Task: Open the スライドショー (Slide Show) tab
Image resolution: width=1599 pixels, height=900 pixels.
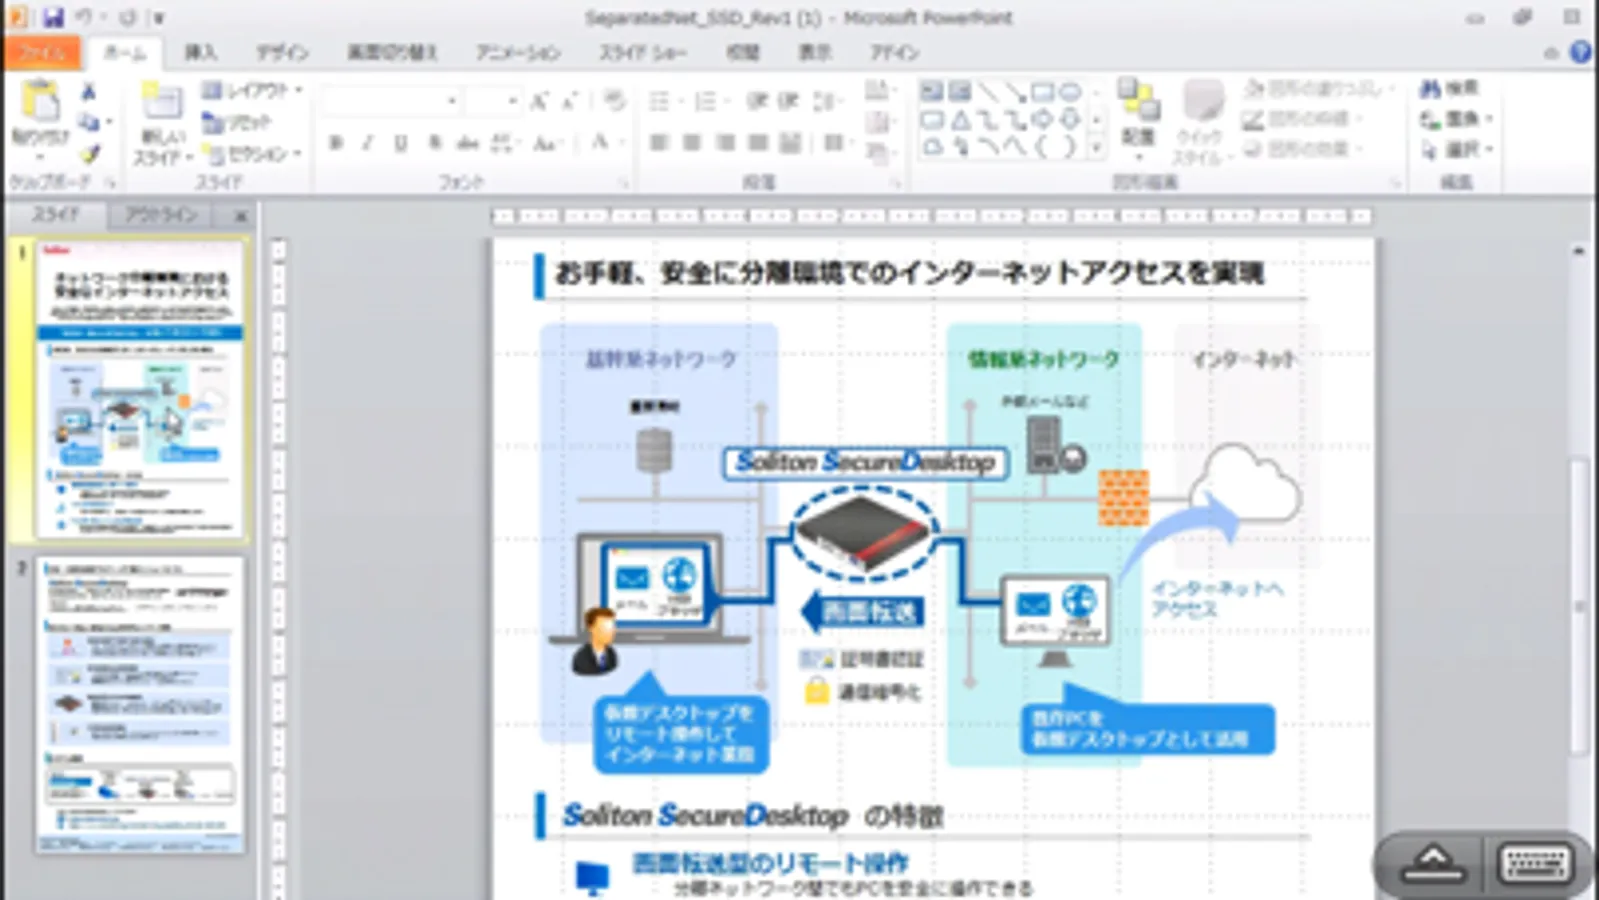Action: 643,52
